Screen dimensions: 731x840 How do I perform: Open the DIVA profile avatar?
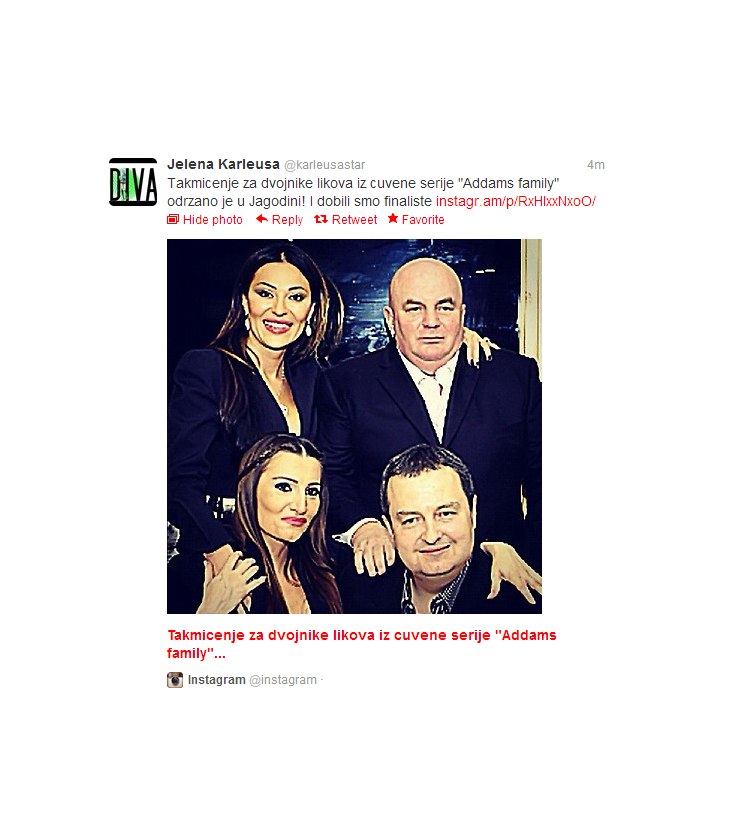point(133,182)
